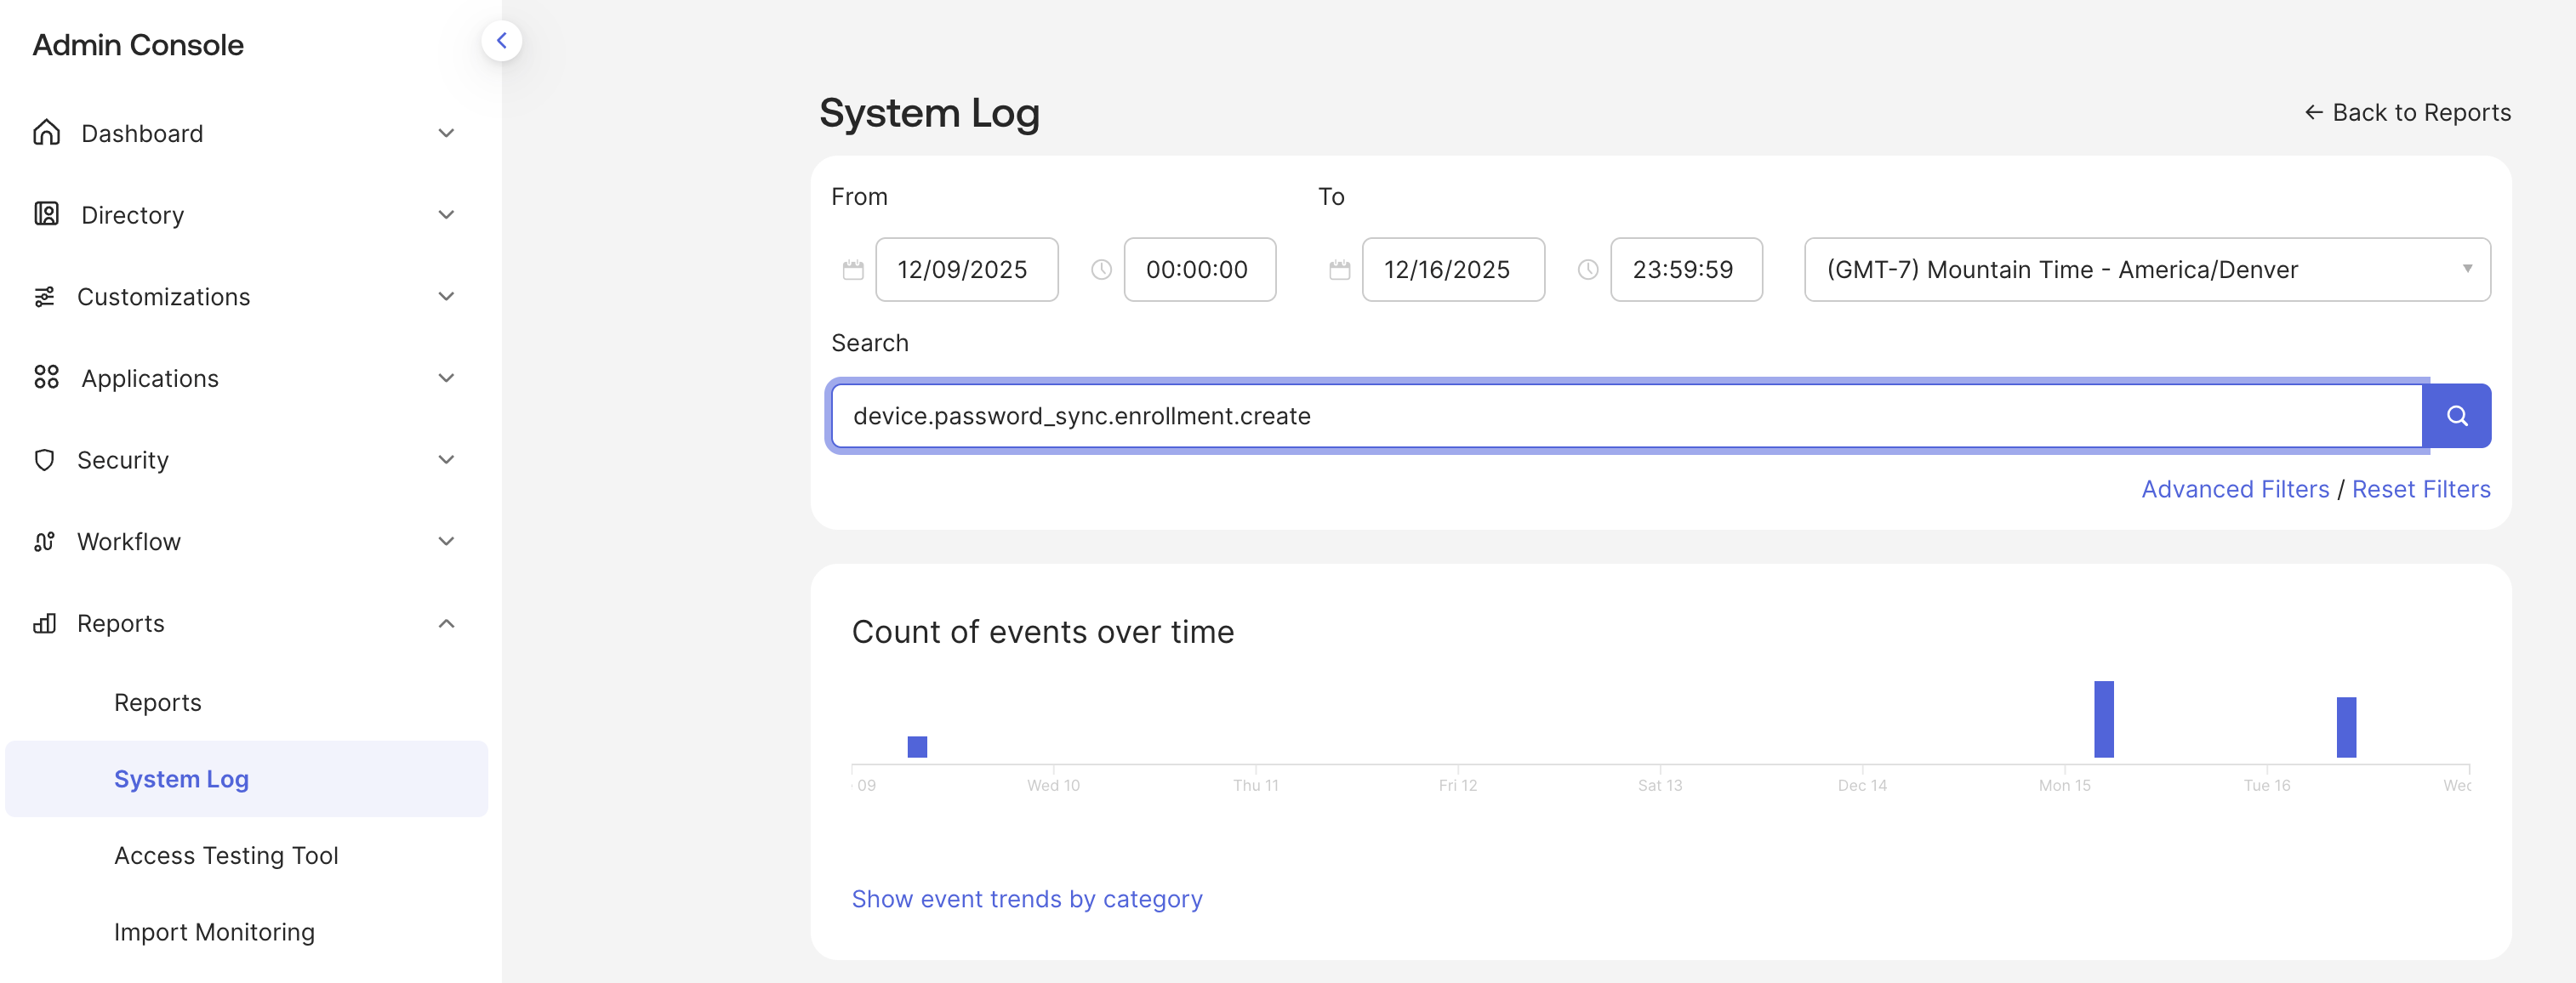Click the Wed 10 axis label

click(x=1053, y=785)
